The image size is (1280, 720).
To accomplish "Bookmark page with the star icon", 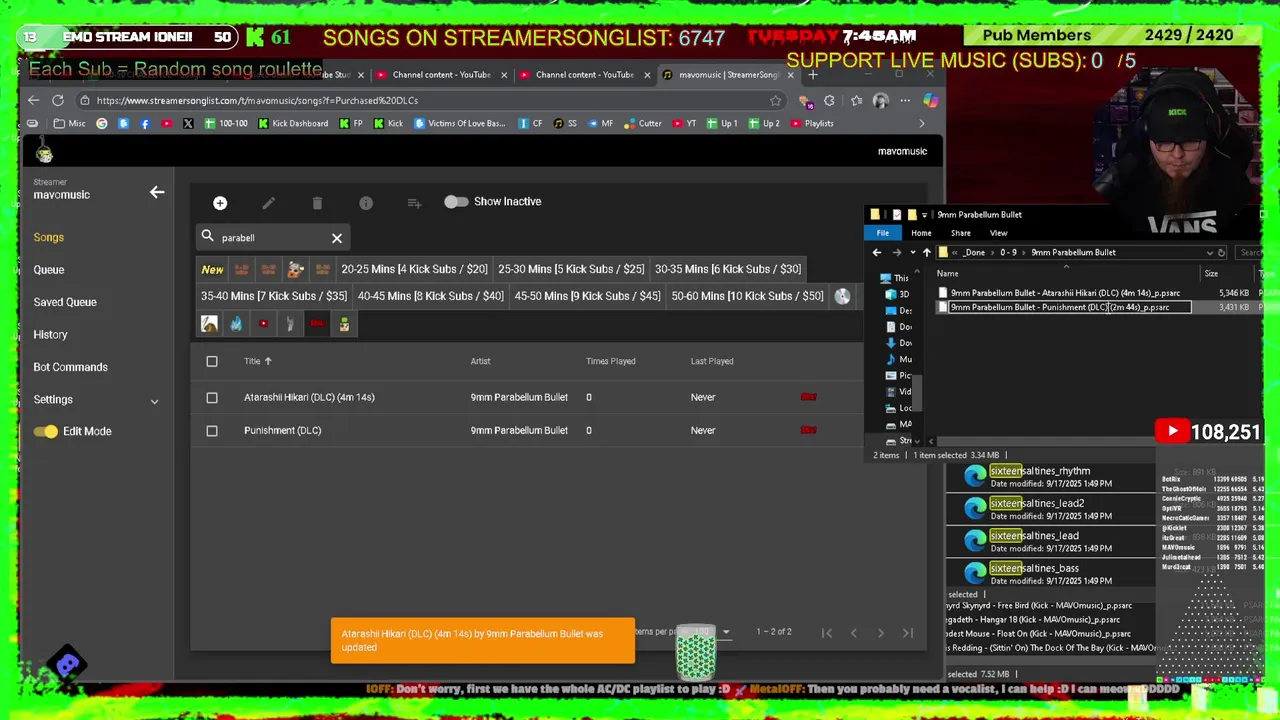I will pos(775,100).
